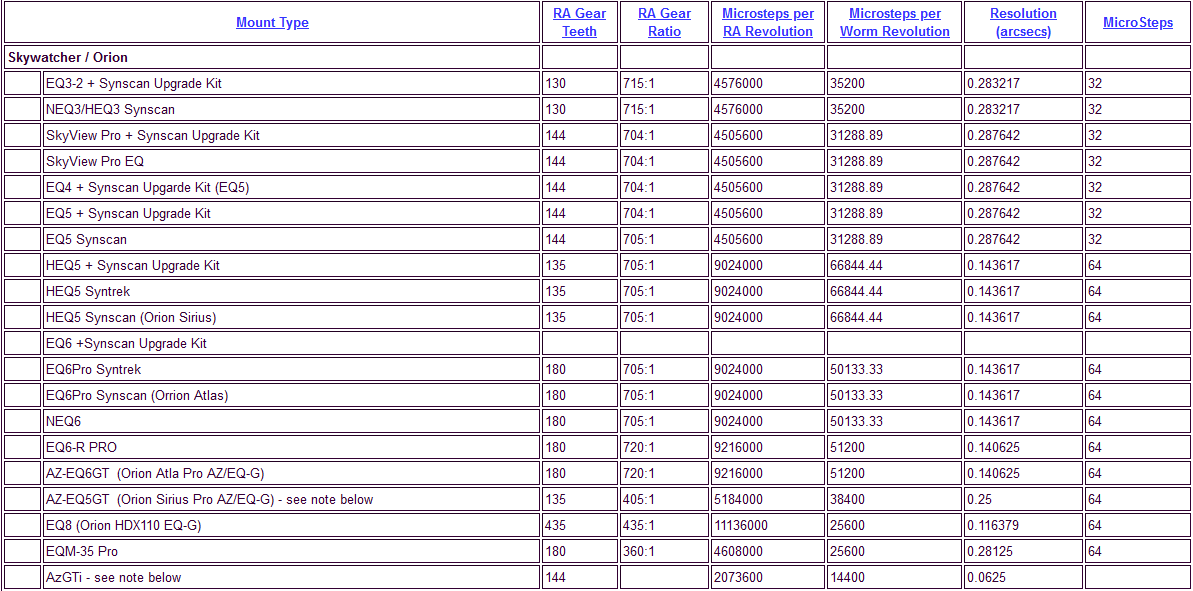
Task: Follow the RA Gear Ratio header link
Action: coord(664,23)
